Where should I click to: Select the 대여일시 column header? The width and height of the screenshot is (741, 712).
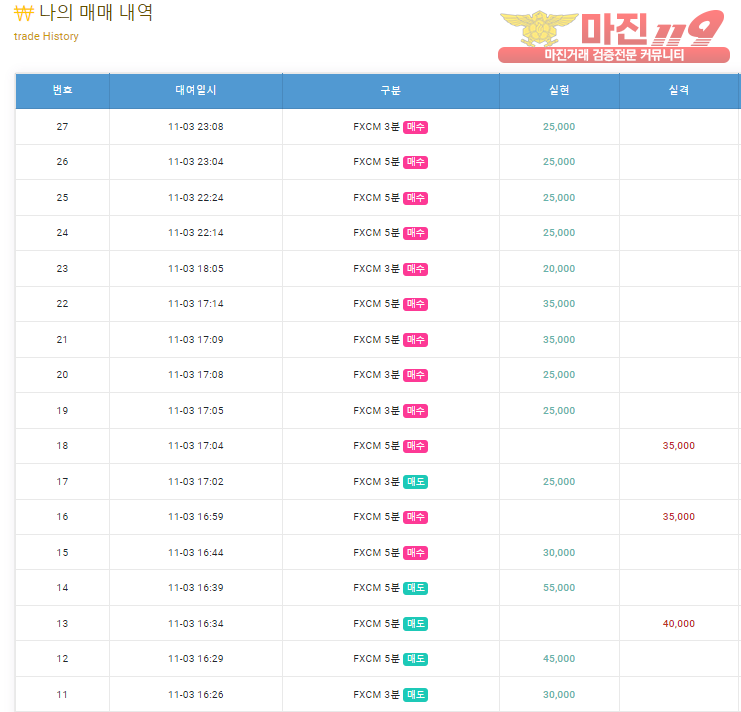click(196, 90)
